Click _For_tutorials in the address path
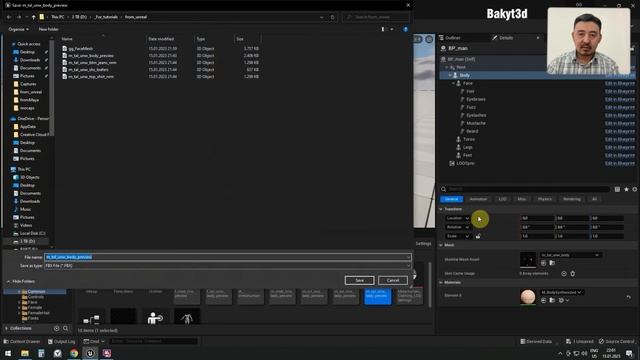The image size is (640, 360). pos(106,17)
